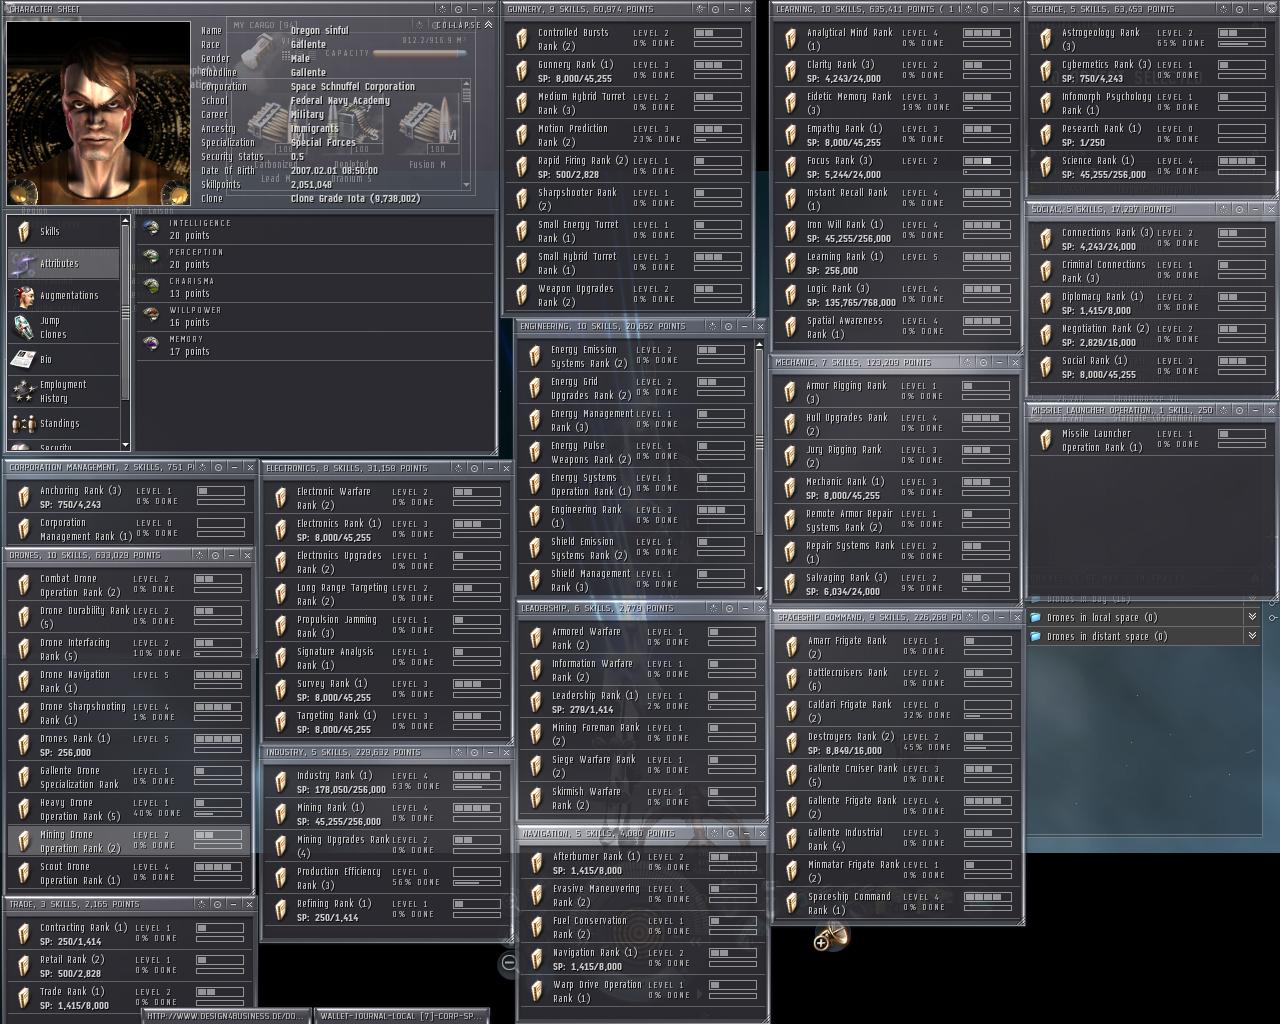The width and height of the screenshot is (1280, 1024).
Task: Collapse the My Cargo window
Action: 464,24
